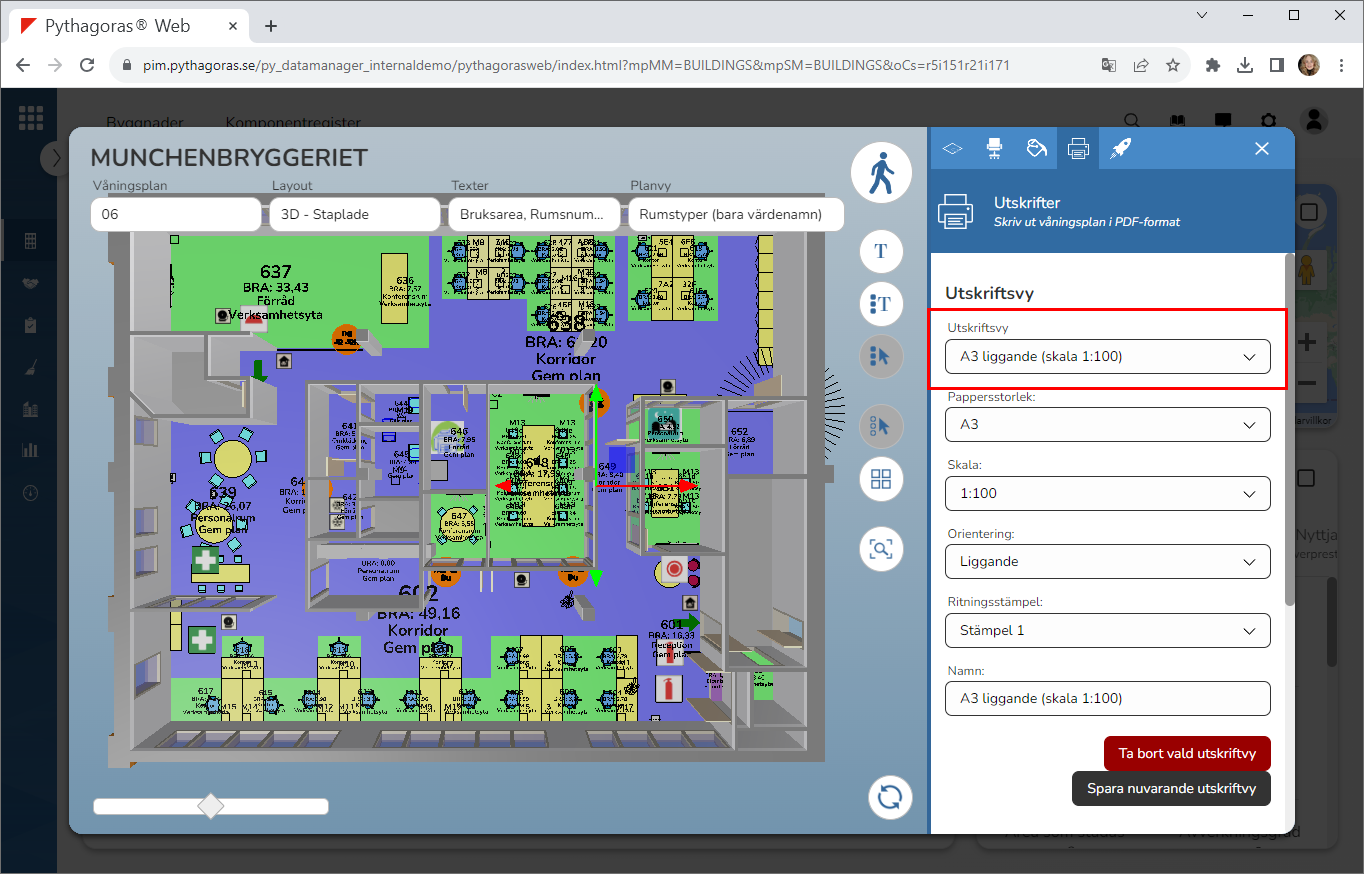
Task: Click the single T text tool button
Action: pyautogui.click(x=881, y=251)
